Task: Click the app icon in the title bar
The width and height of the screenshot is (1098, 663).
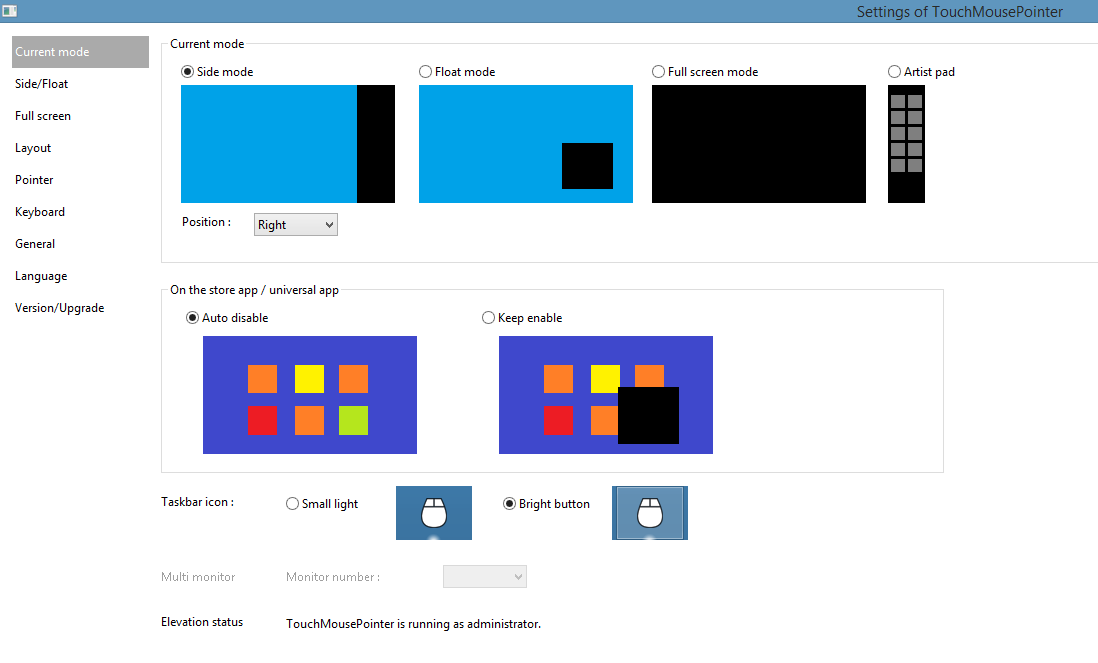Action: [9, 11]
